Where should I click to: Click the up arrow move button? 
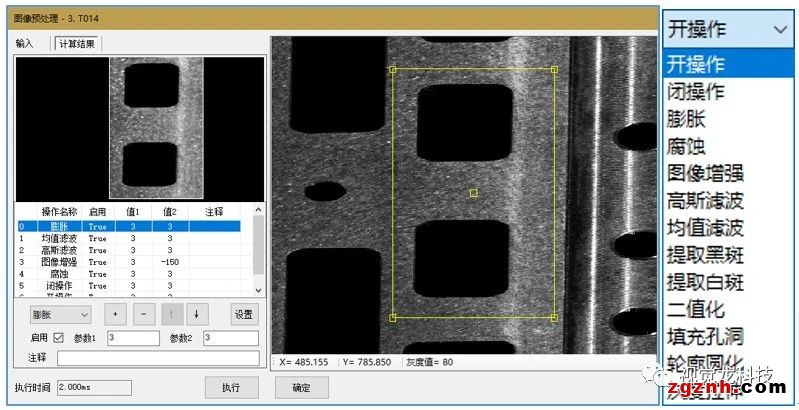click(x=170, y=314)
